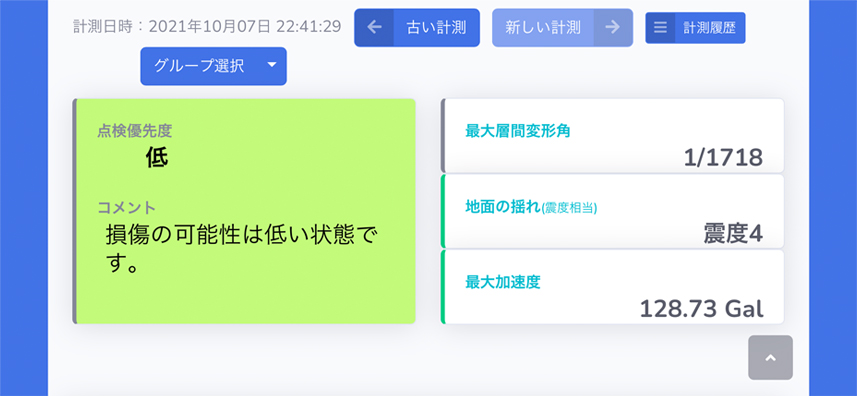The width and height of the screenshot is (857, 396).
Task: Click the 最大加速度 heading label
Action: (502, 282)
